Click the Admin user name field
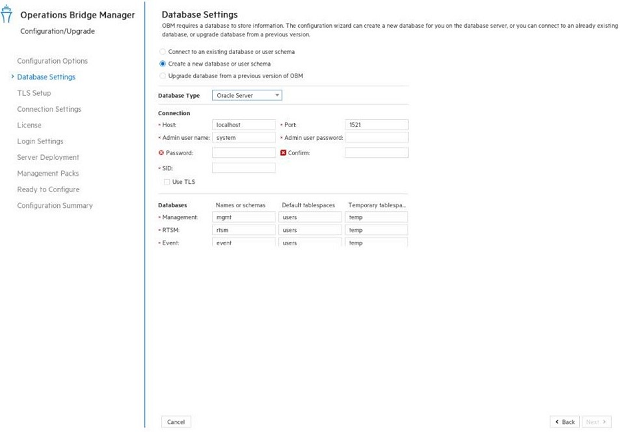This screenshot has height=432, width=620. click(244, 138)
